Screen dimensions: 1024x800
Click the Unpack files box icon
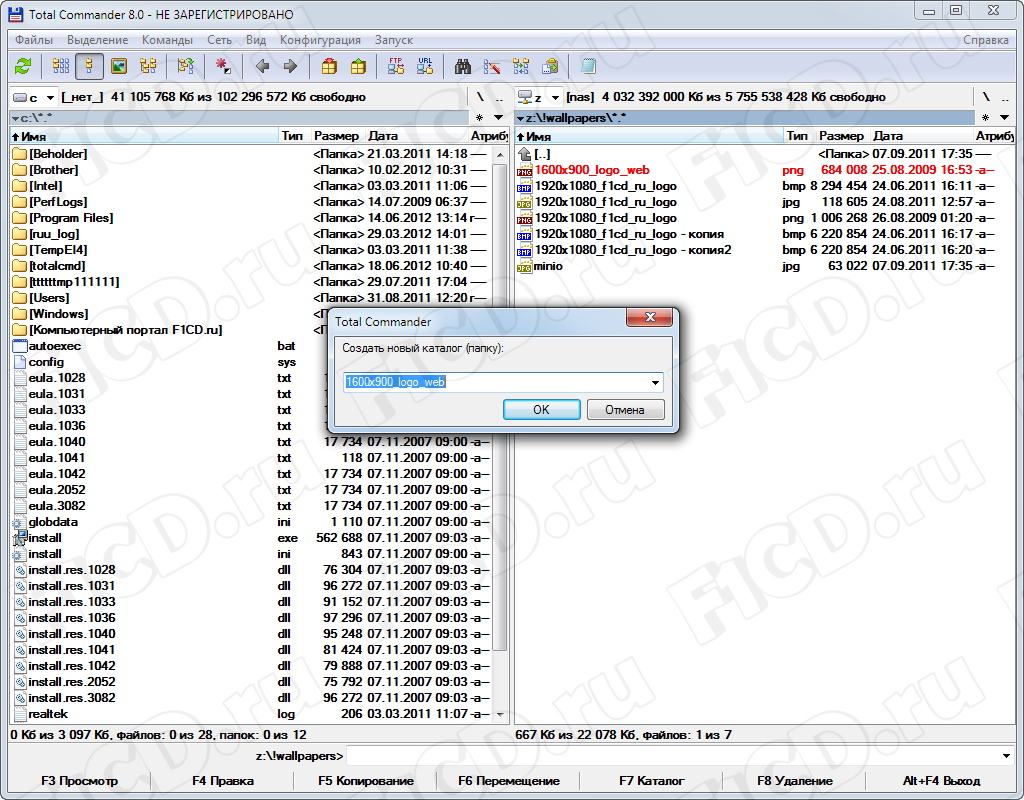(358, 66)
